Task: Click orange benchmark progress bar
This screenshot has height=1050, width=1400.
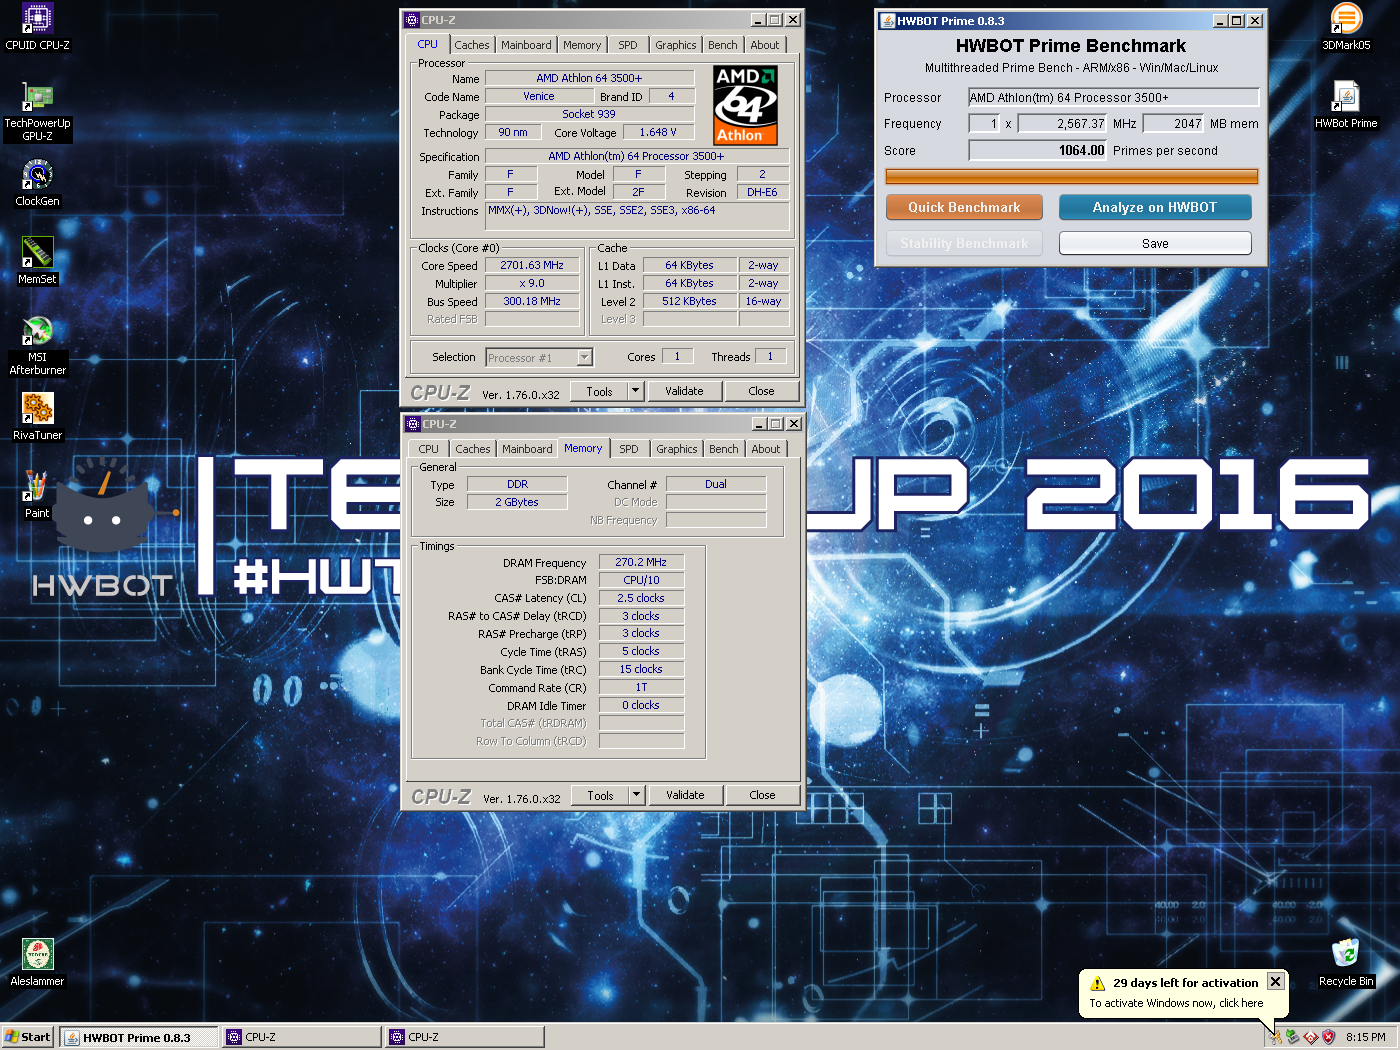Action: (1071, 177)
